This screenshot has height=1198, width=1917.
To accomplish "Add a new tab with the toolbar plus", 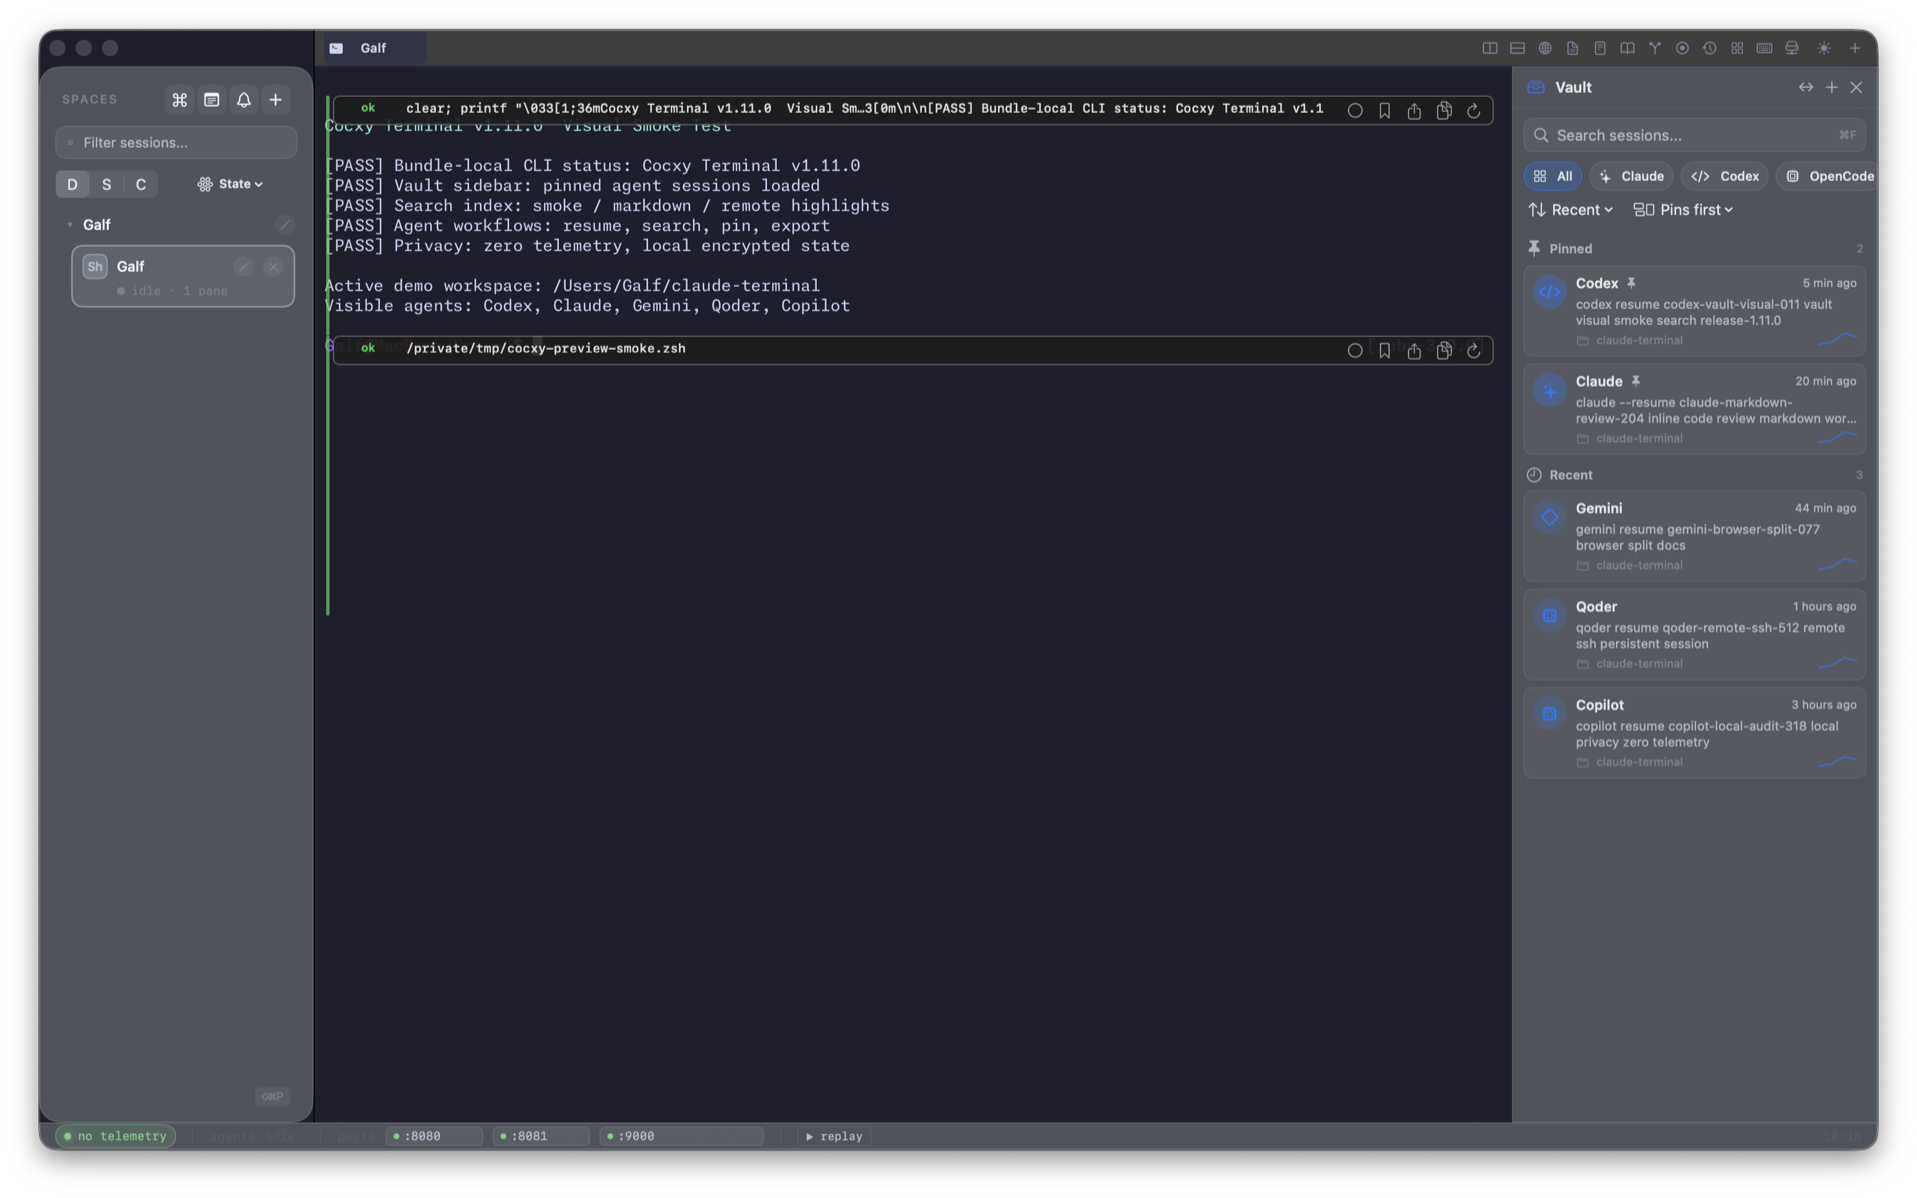I will 1855,48.
